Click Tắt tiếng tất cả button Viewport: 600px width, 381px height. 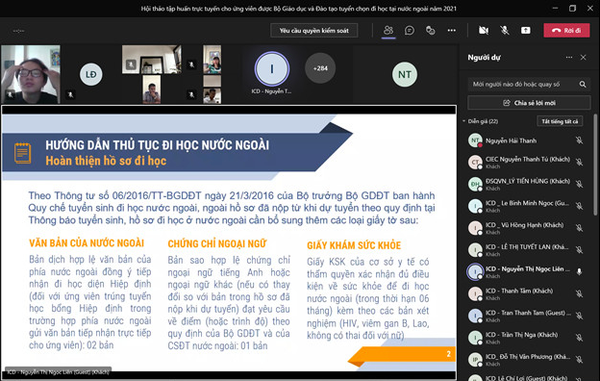560,121
